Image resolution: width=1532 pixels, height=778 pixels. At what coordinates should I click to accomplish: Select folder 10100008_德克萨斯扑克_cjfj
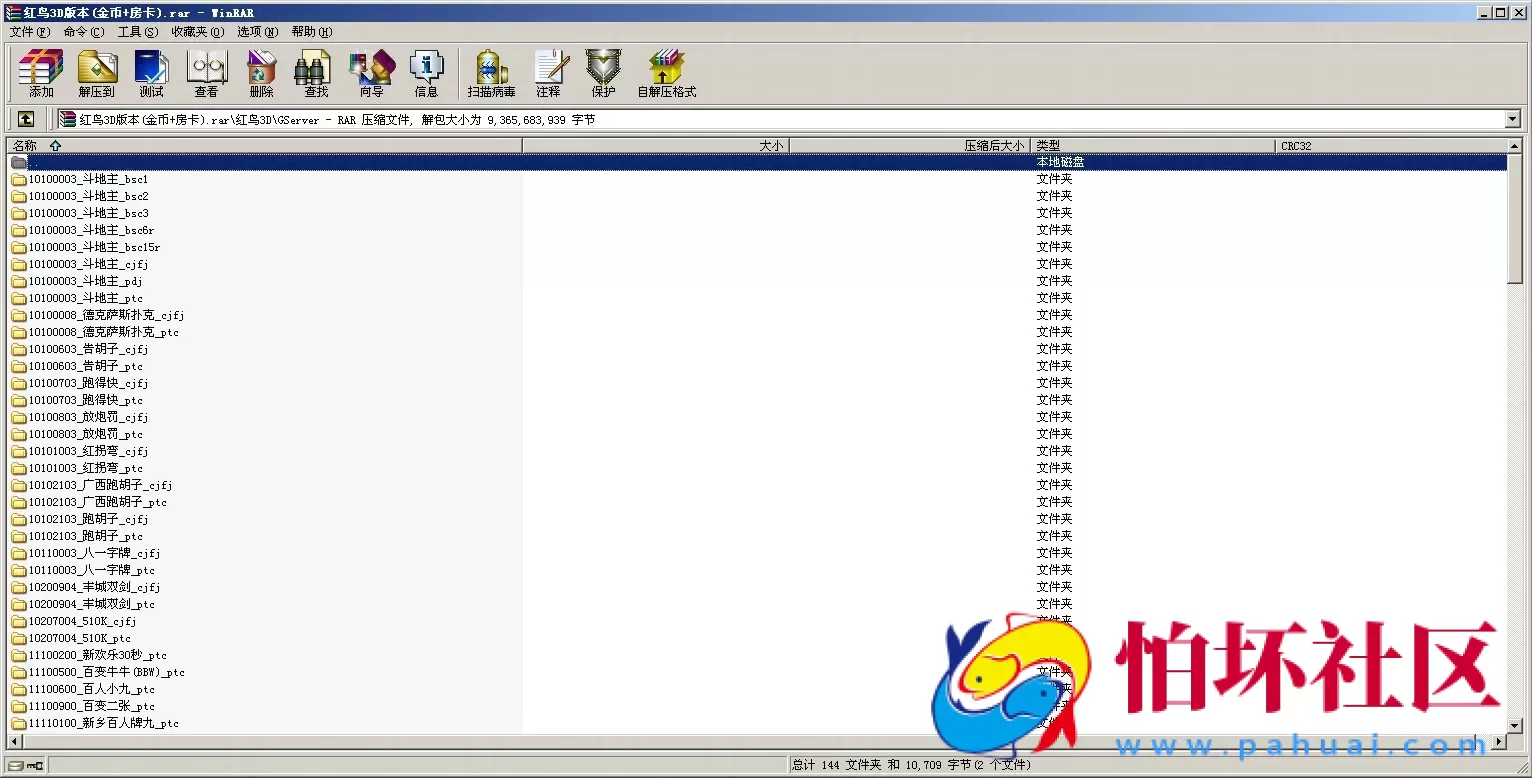click(106, 315)
